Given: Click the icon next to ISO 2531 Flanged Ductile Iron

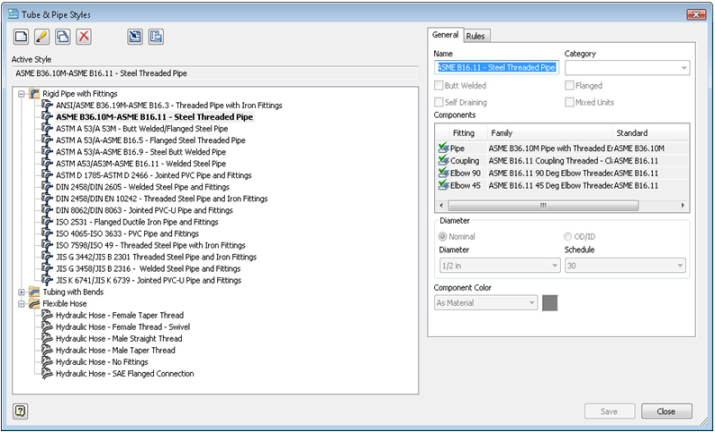Looking at the screenshot, I should click(x=47, y=222).
